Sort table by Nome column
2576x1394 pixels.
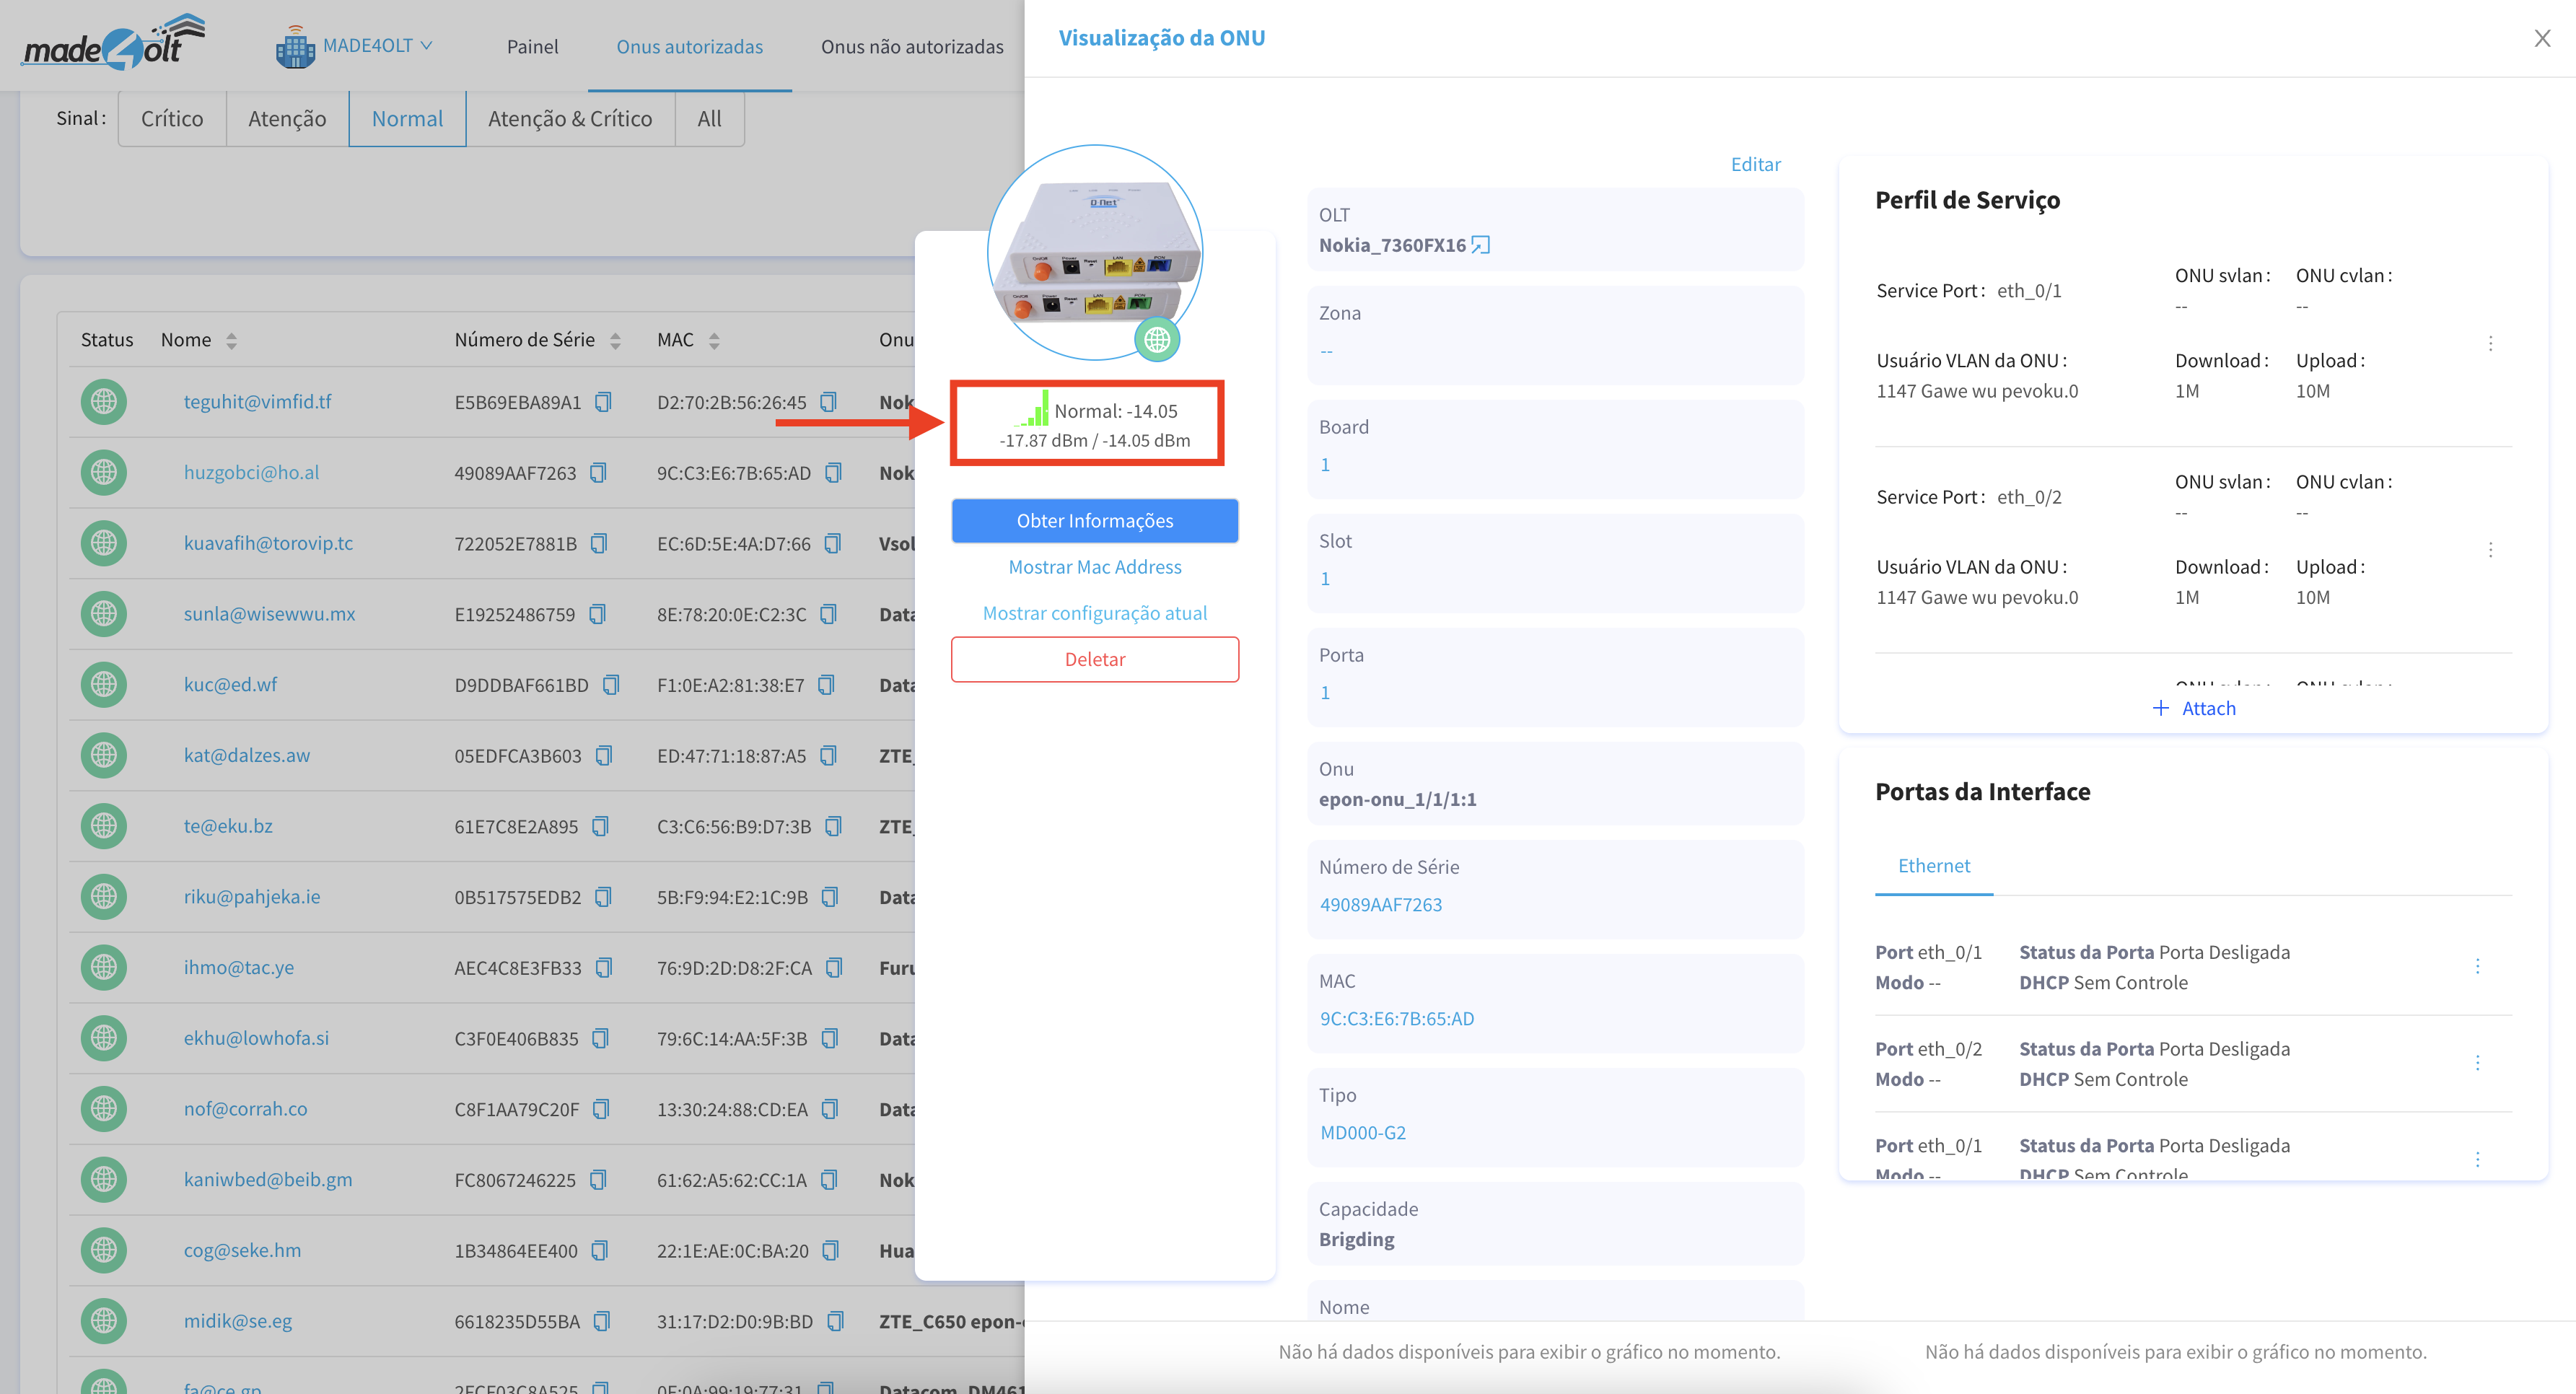[x=231, y=341]
